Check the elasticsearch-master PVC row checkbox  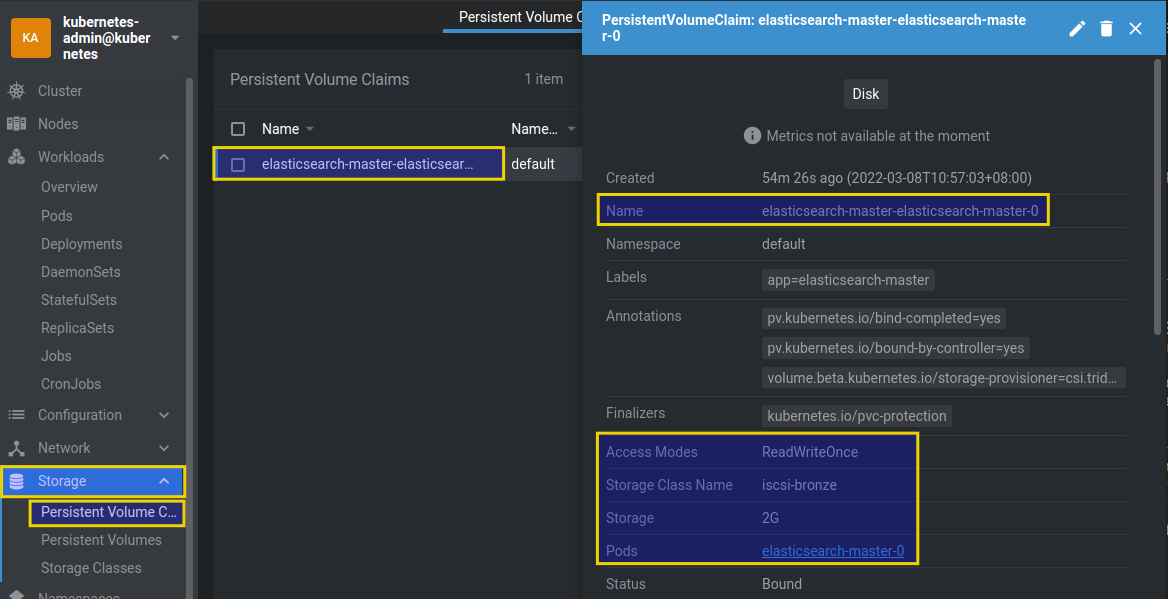click(x=238, y=165)
